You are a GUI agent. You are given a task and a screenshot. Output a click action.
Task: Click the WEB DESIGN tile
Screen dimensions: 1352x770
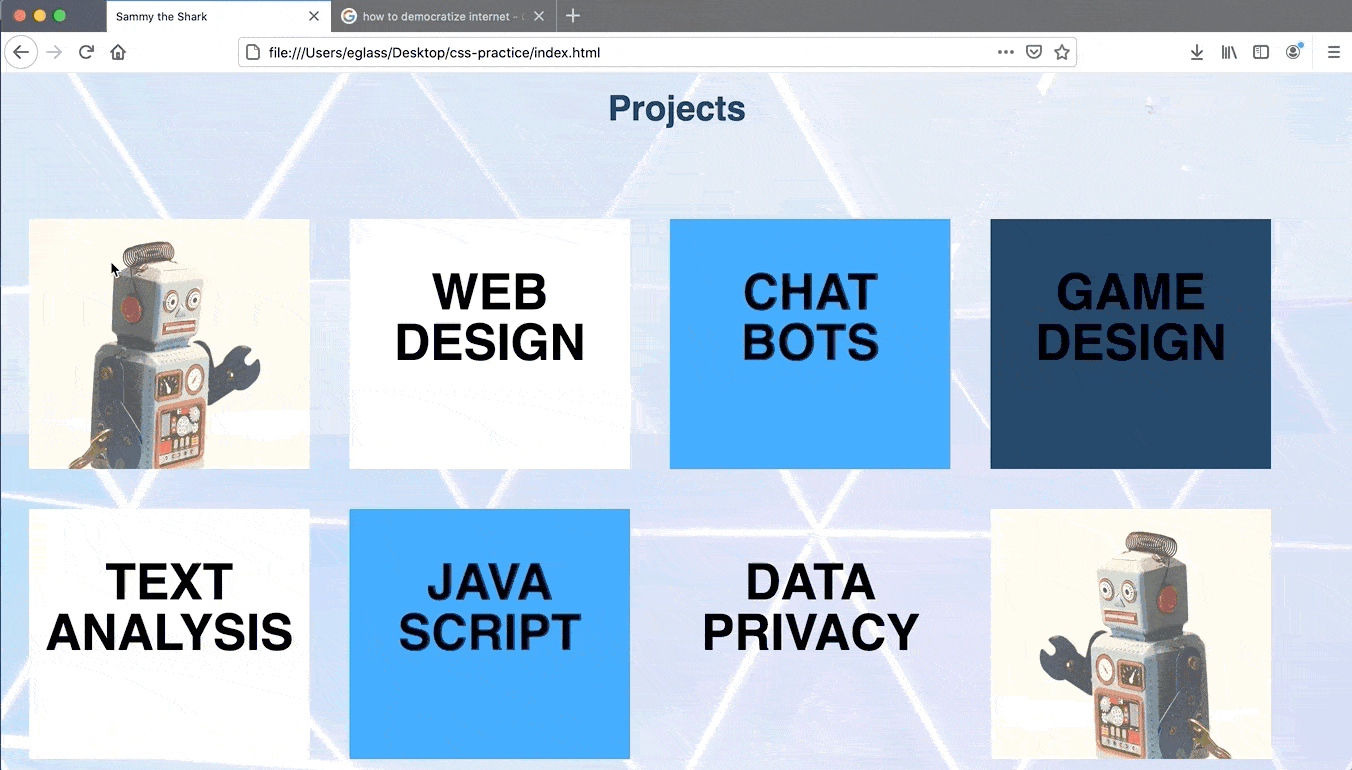click(x=490, y=344)
